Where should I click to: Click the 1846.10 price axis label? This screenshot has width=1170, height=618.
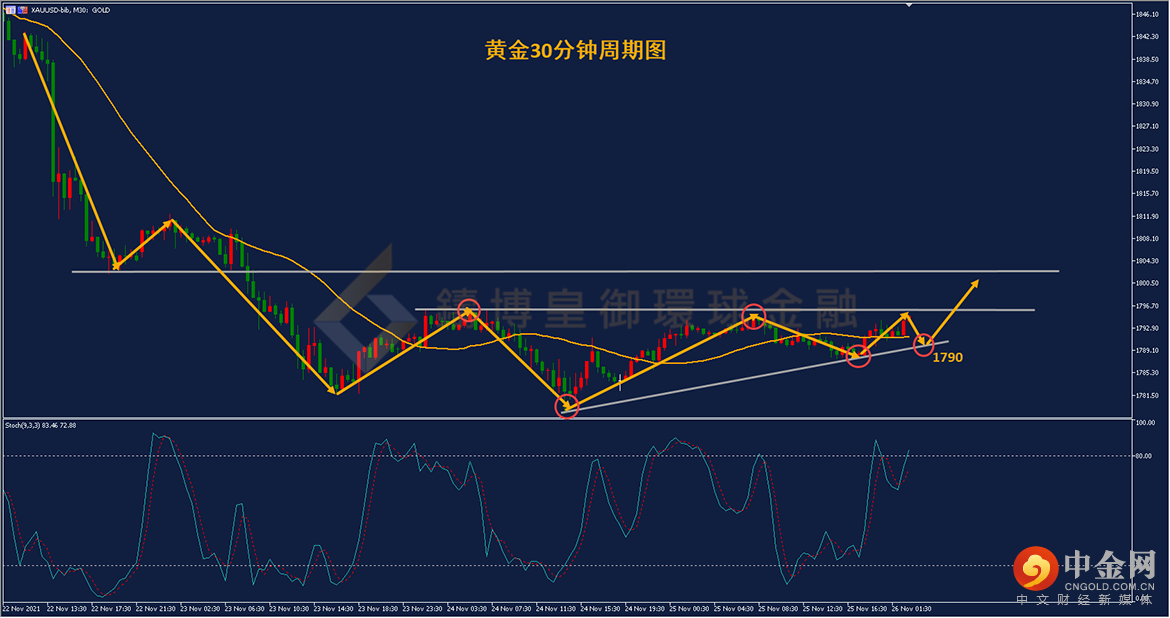tap(1147, 14)
